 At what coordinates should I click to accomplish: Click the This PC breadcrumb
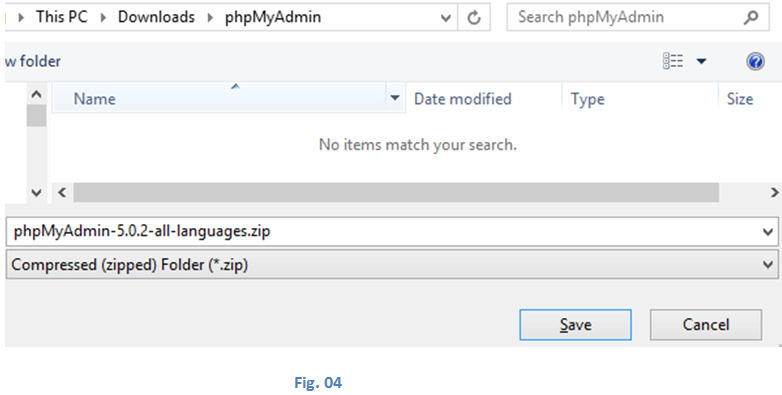62,17
